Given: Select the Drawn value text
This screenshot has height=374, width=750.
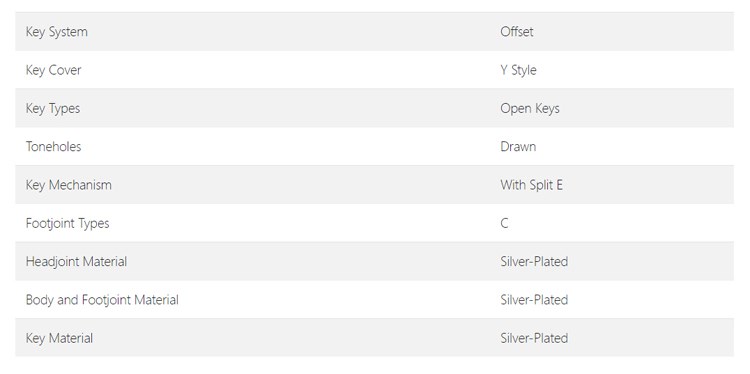Looking at the screenshot, I should 518,146.
